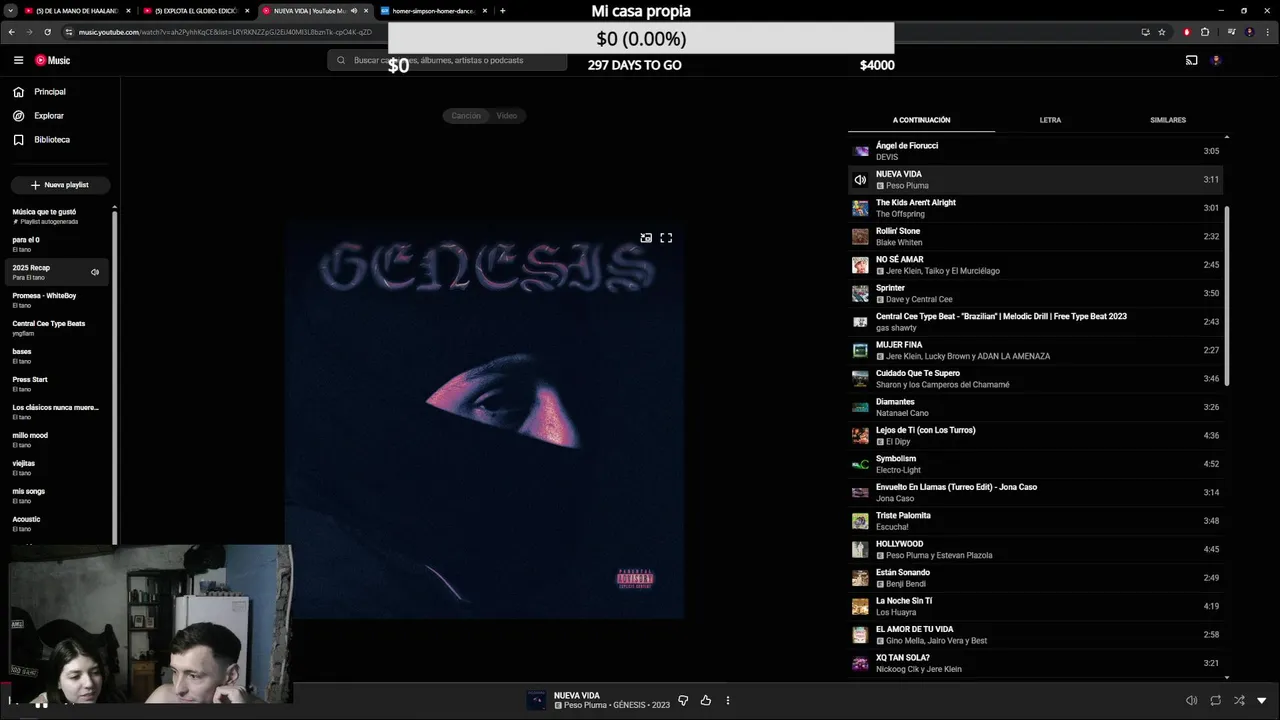Open the GÉNESIS album link in player bar
The image size is (1280, 720).
pyautogui.click(x=630, y=706)
